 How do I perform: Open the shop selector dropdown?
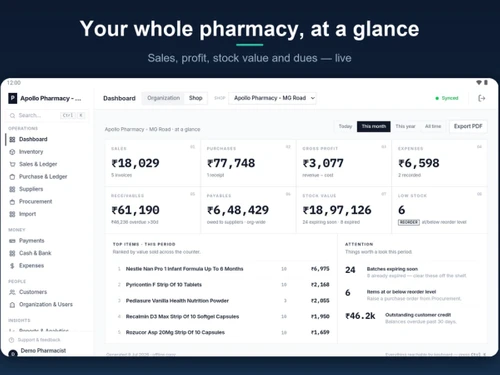[272, 98]
